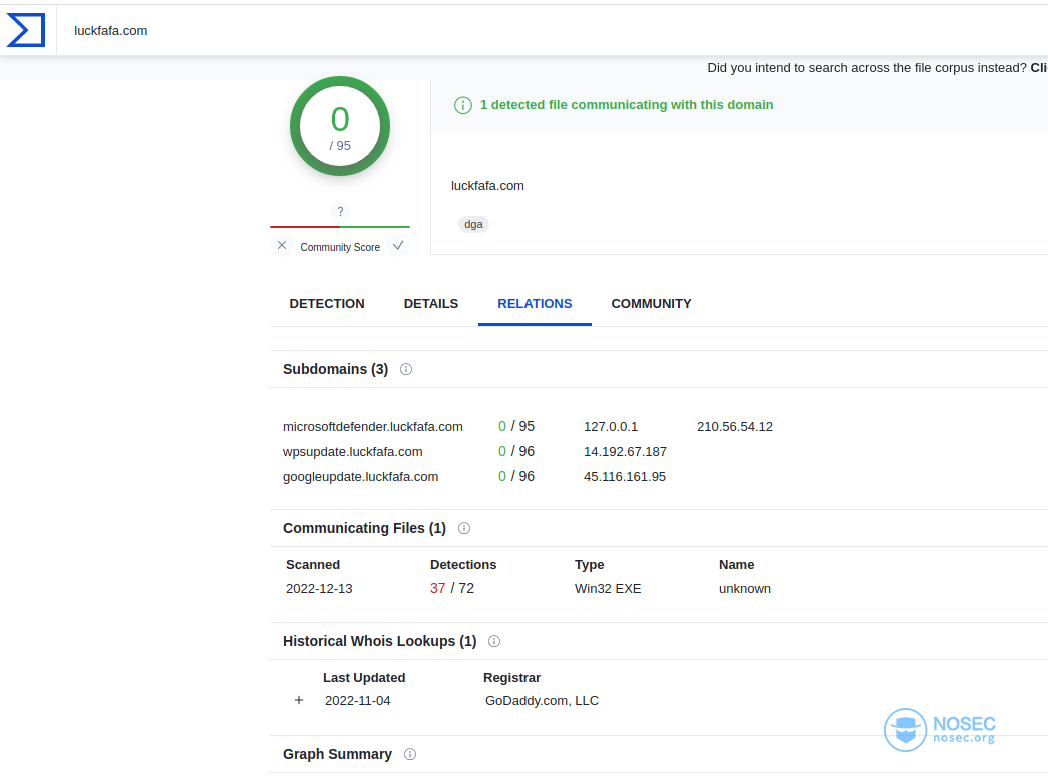This screenshot has width=1048, height=776.
Task: Vote harmless with the checkmark icon
Action: pos(398,245)
